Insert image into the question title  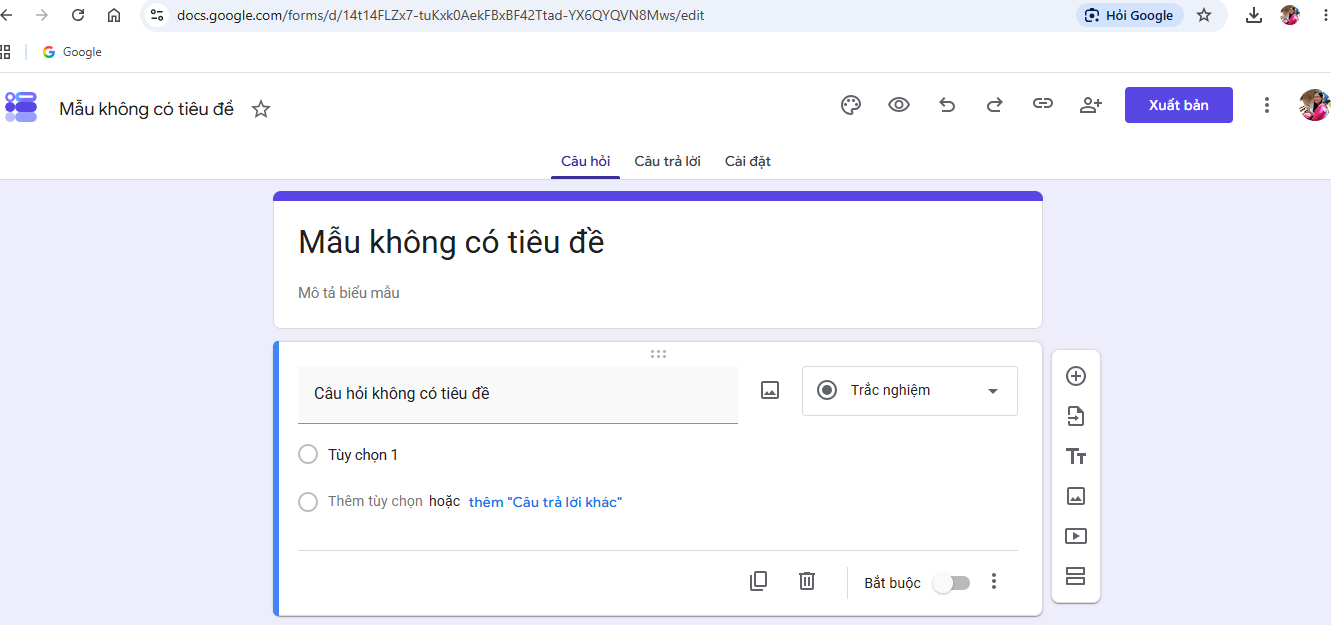point(770,391)
